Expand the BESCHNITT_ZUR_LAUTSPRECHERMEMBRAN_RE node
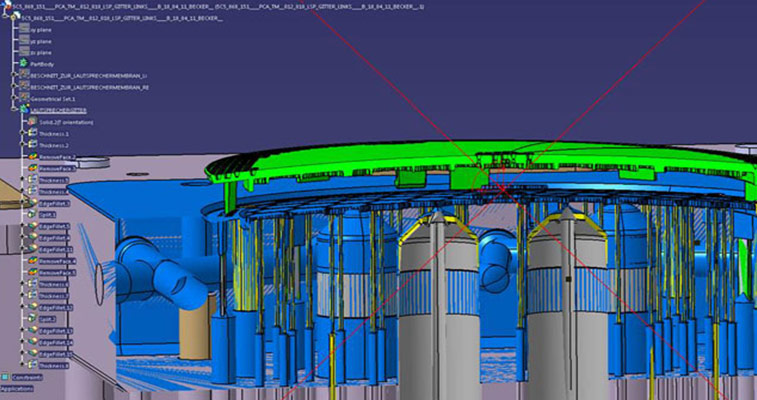 [x=14, y=86]
